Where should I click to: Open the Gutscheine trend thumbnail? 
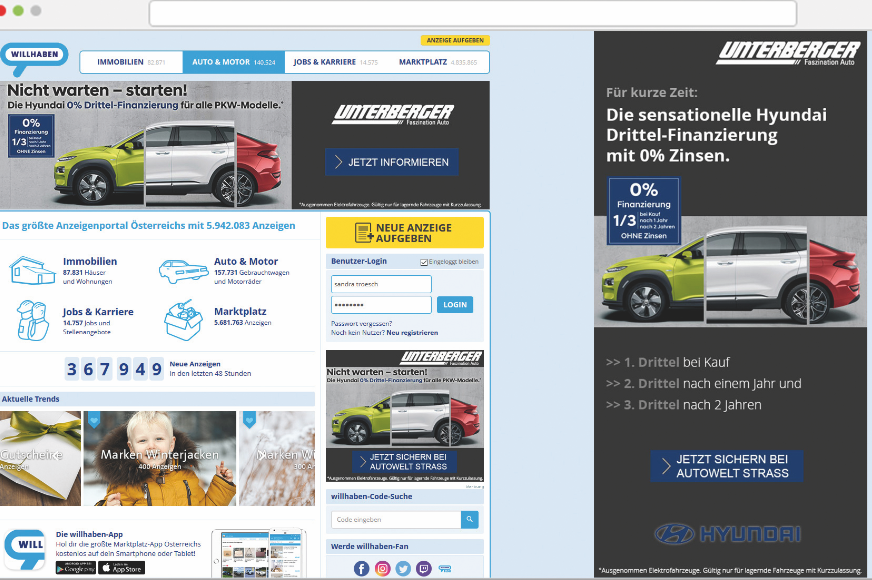40,458
